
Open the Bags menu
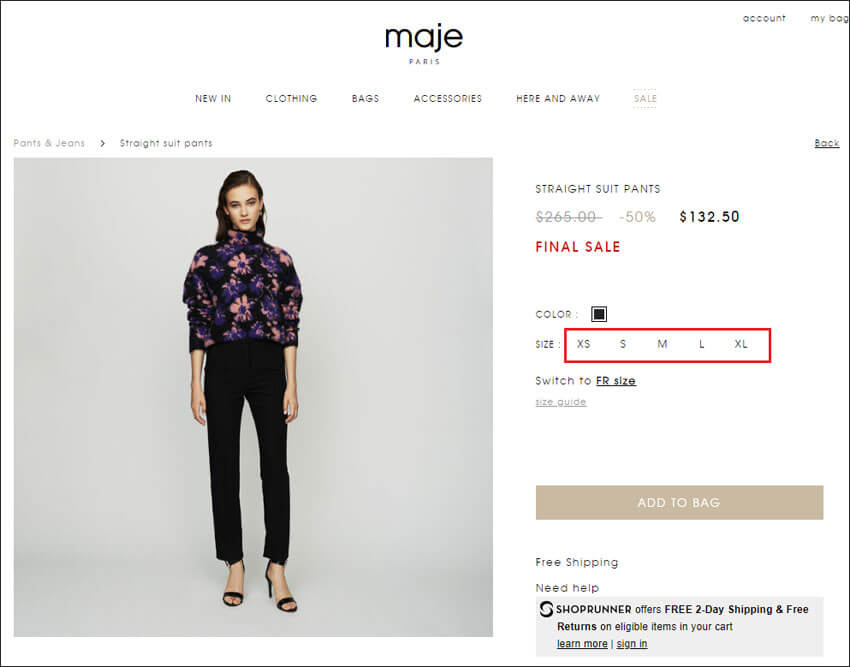pyautogui.click(x=365, y=99)
